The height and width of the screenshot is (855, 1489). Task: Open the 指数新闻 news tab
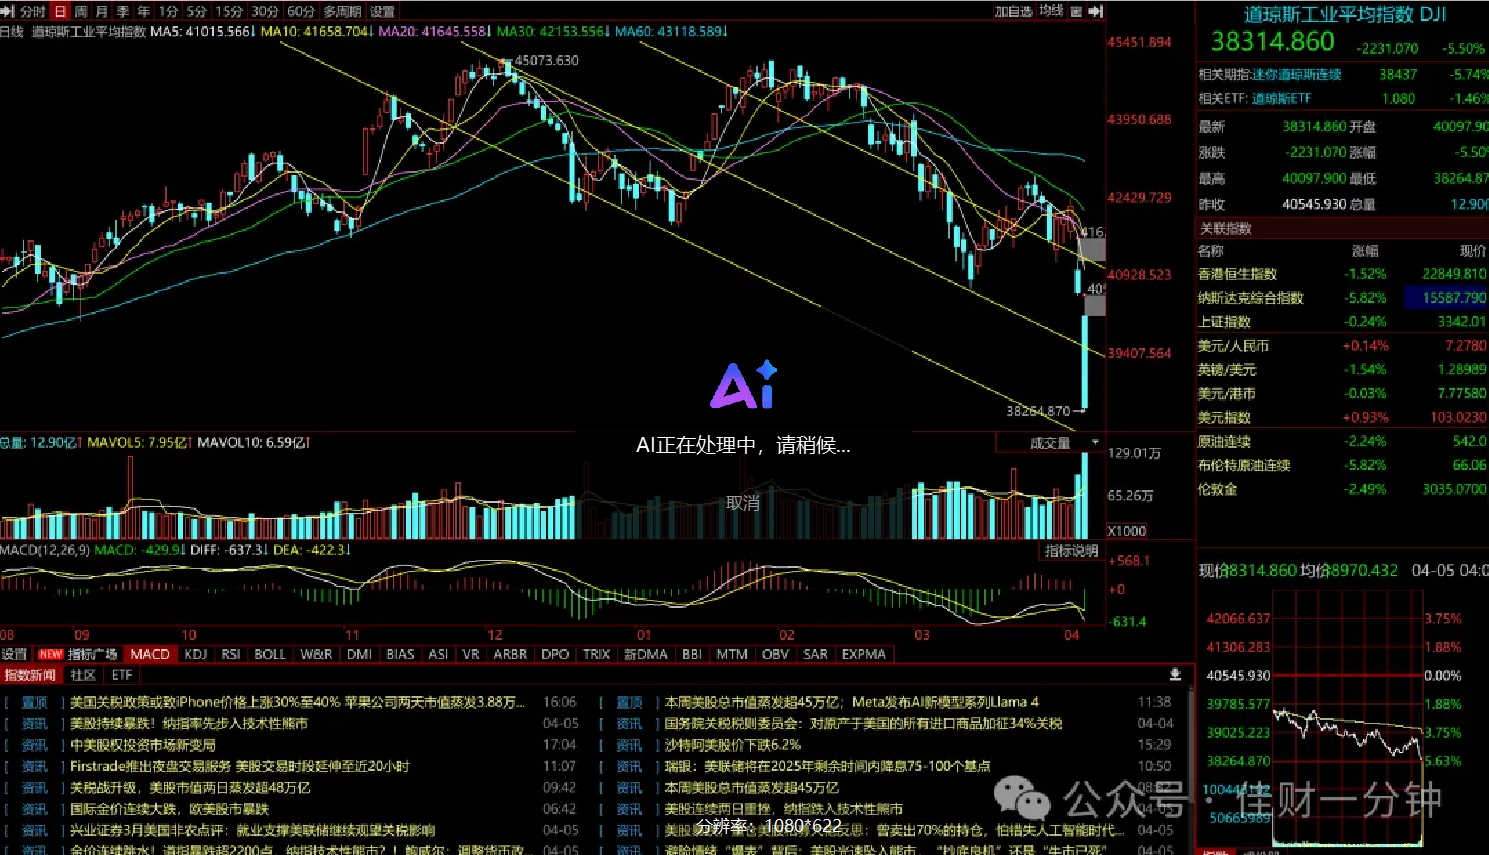click(x=30, y=675)
